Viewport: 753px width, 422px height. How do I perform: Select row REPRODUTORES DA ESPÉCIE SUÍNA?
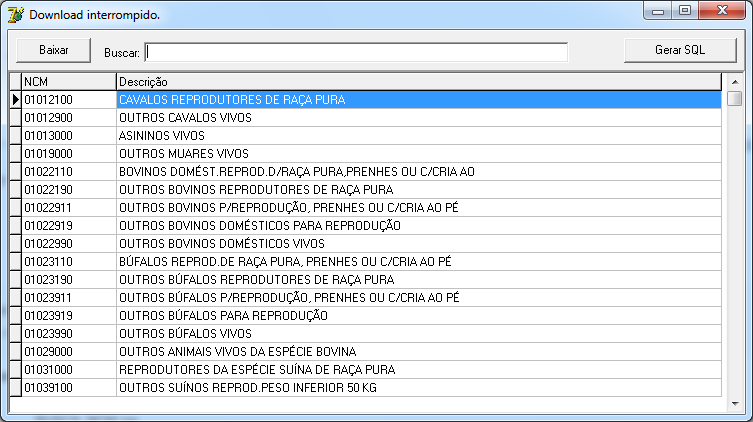419,370
